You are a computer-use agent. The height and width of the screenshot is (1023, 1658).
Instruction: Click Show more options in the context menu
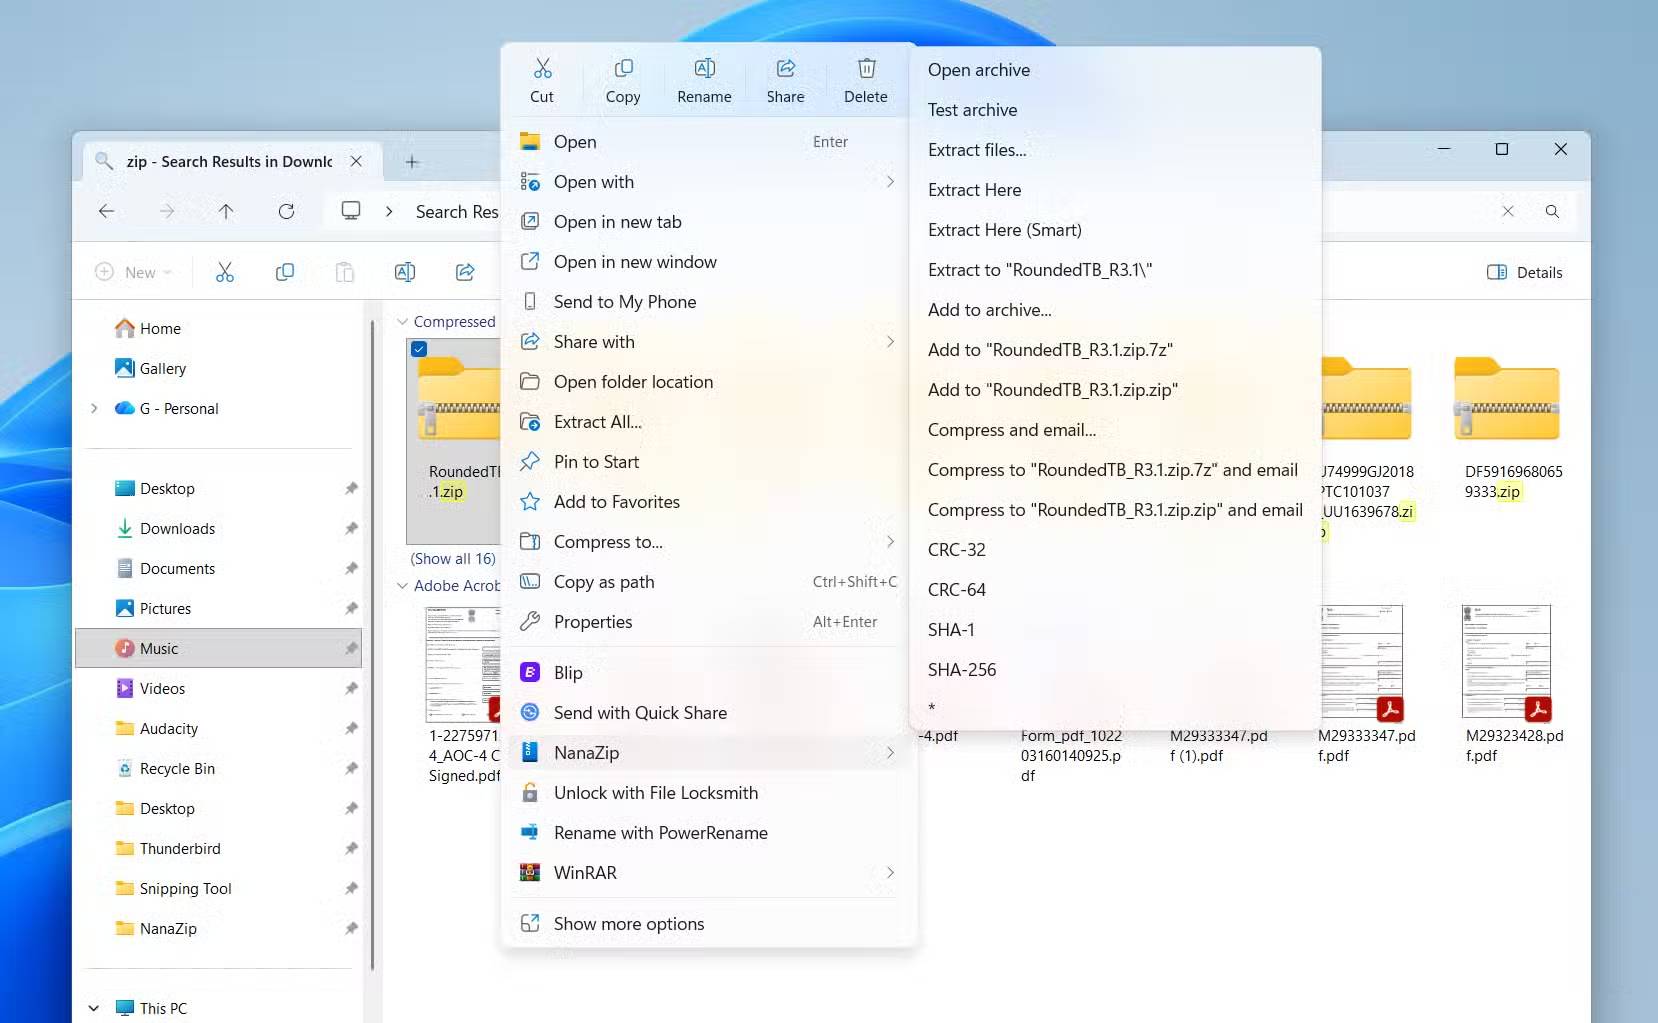pyautogui.click(x=627, y=923)
